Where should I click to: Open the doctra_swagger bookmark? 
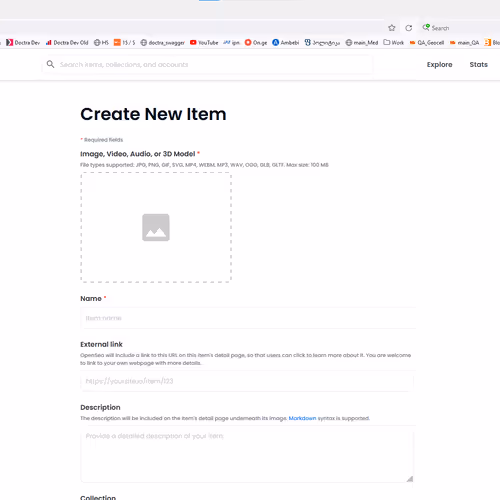(163, 43)
